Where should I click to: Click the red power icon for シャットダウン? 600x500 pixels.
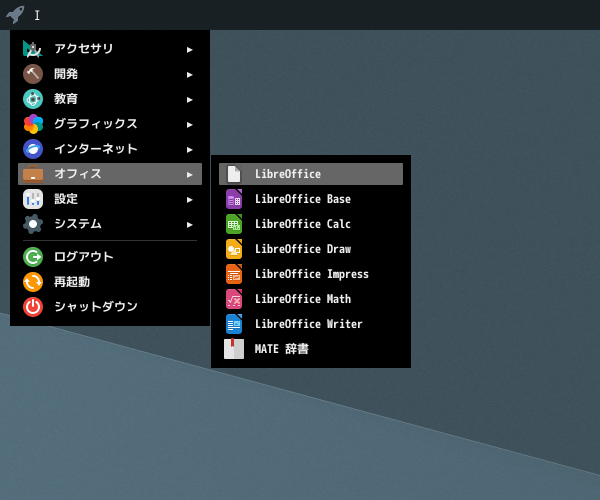(x=33, y=307)
